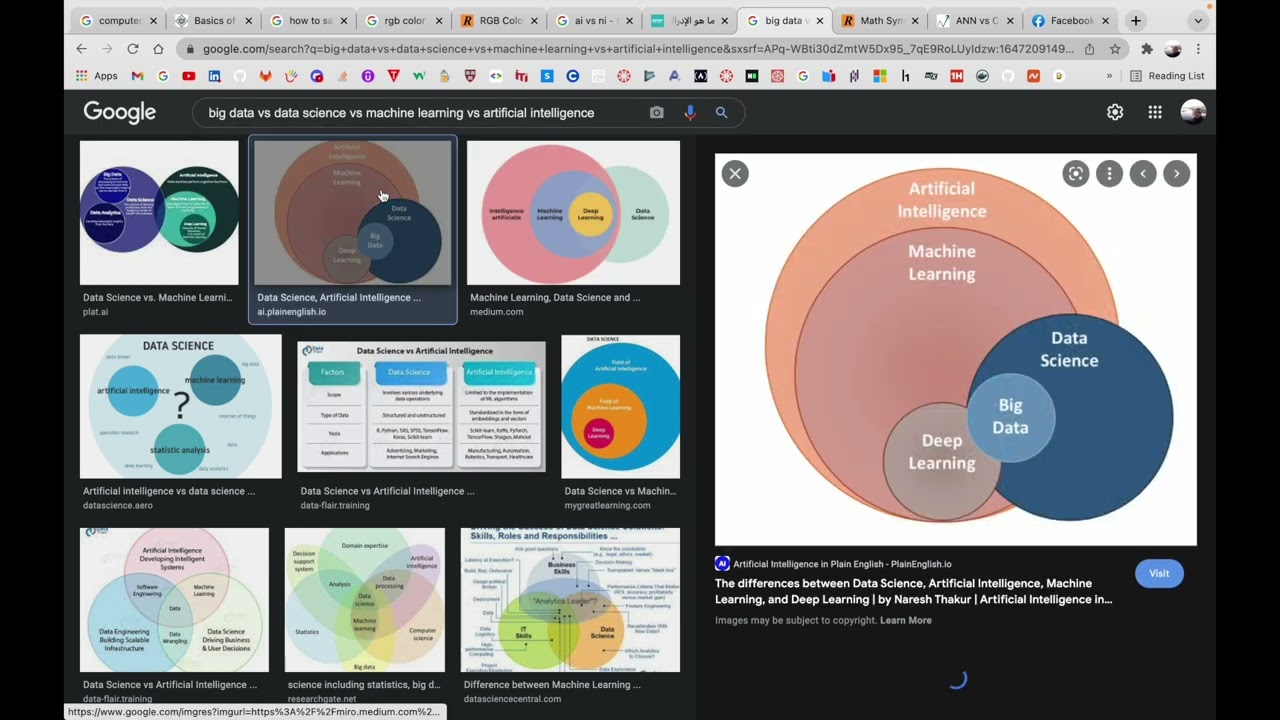
Task: Open the Apps bookmark shortcut
Action: point(97,76)
